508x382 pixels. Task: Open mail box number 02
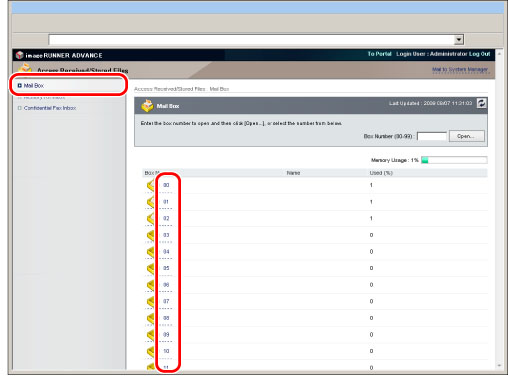(x=166, y=218)
